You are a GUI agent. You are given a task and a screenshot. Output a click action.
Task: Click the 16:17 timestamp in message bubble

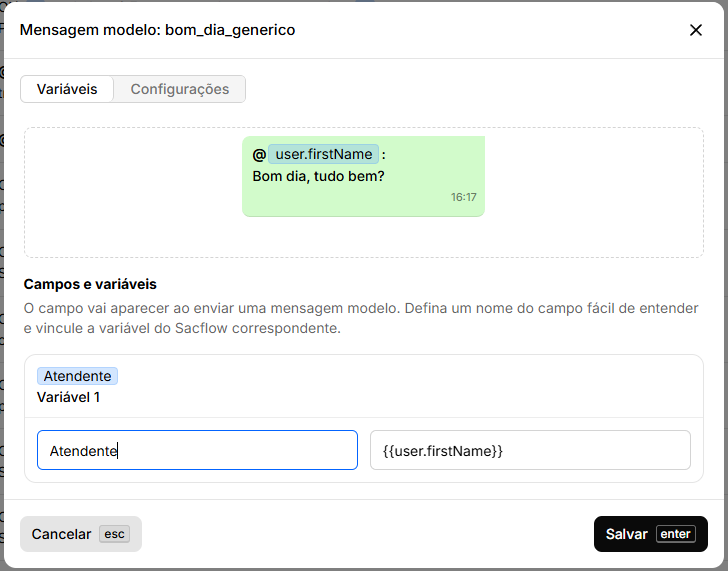(x=463, y=197)
